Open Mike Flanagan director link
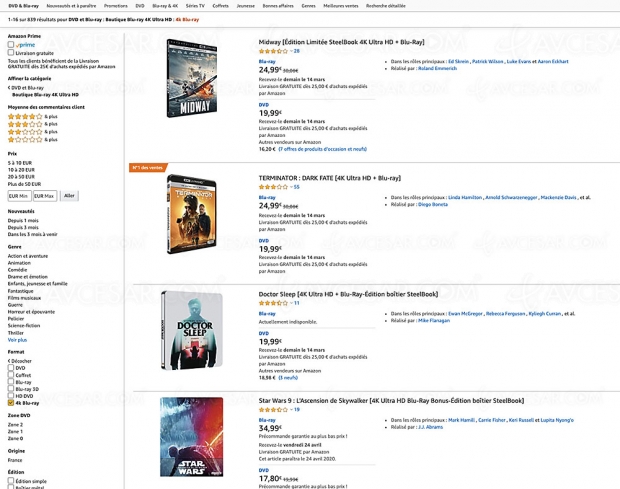620x489 pixels. (434, 321)
